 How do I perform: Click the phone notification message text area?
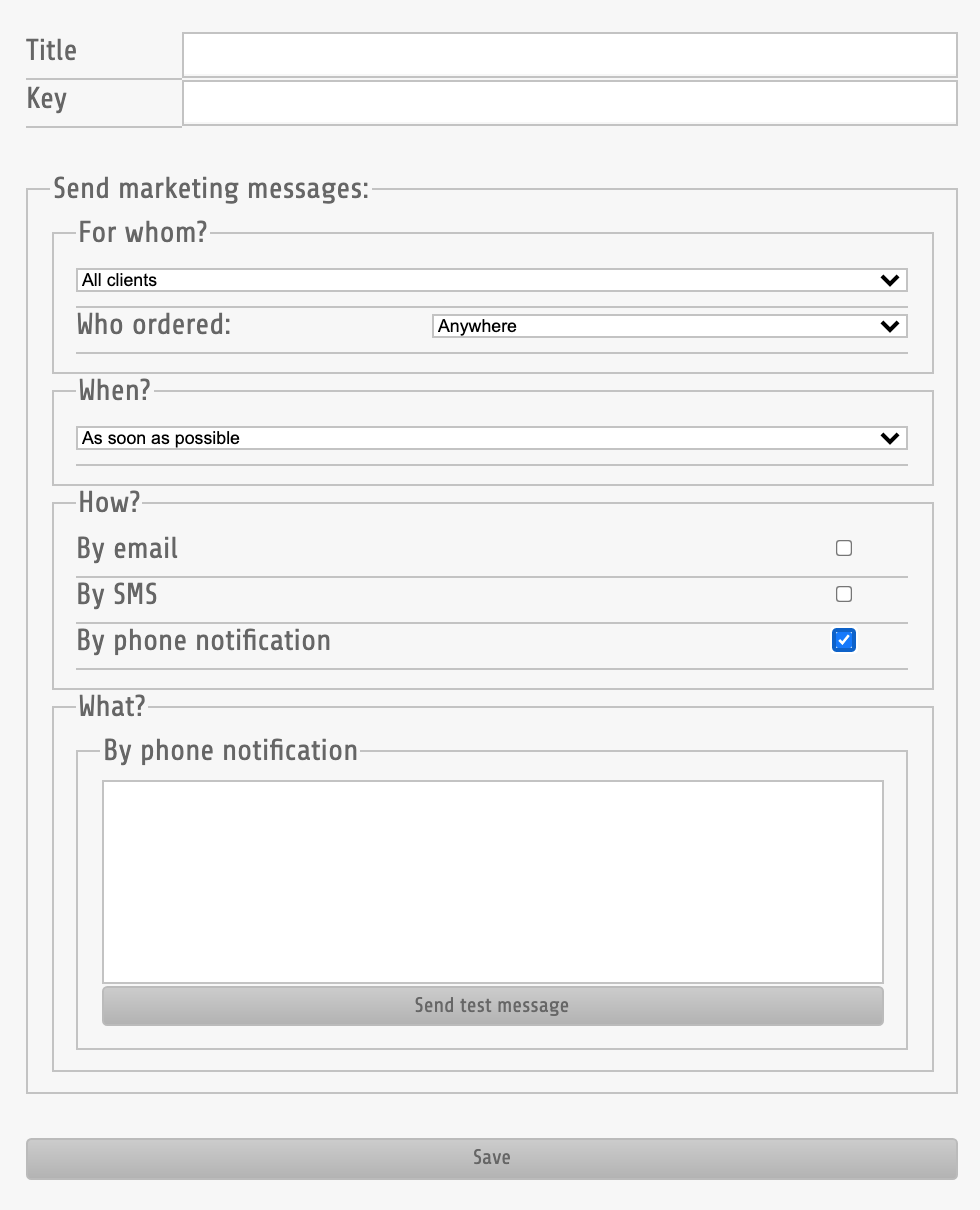click(493, 882)
